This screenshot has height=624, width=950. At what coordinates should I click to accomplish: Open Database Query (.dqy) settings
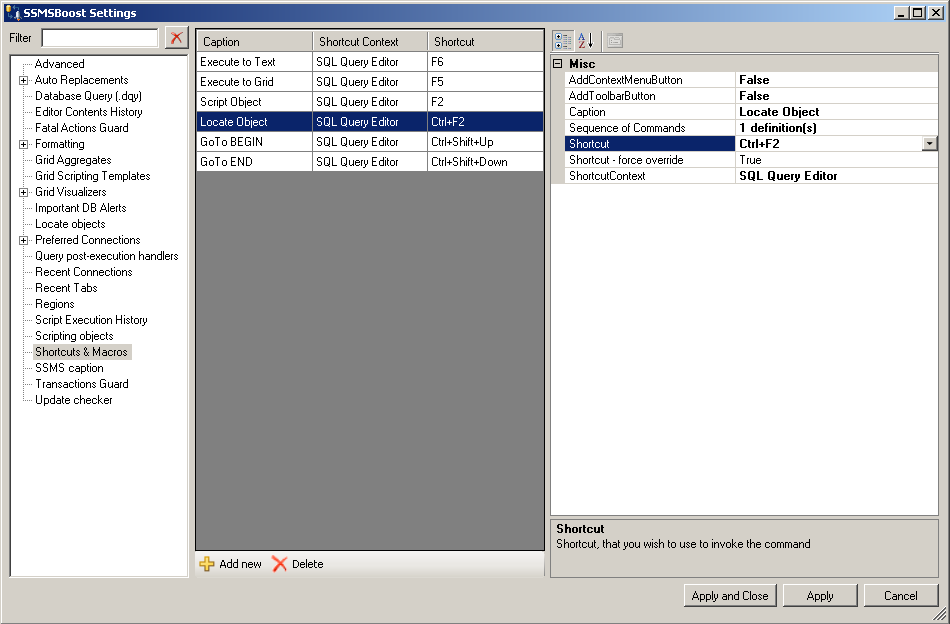pyautogui.click(x=88, y=96)
